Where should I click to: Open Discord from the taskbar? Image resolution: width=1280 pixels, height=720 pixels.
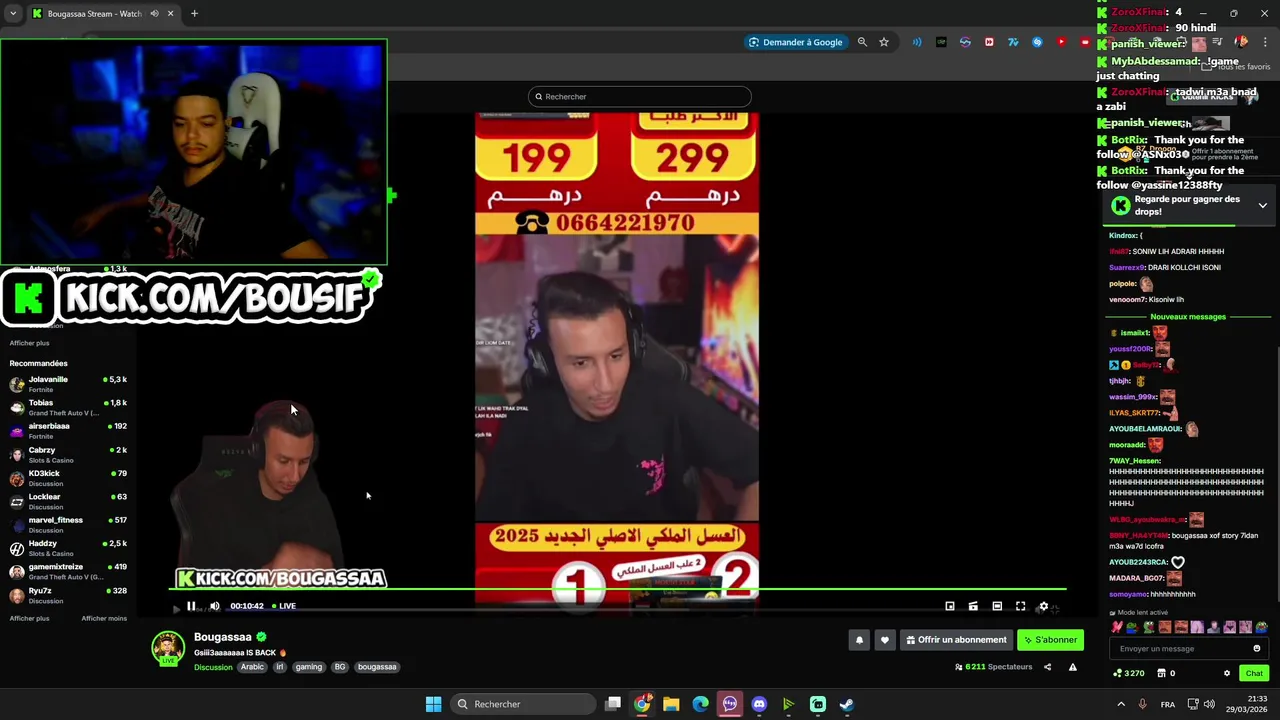759,704
